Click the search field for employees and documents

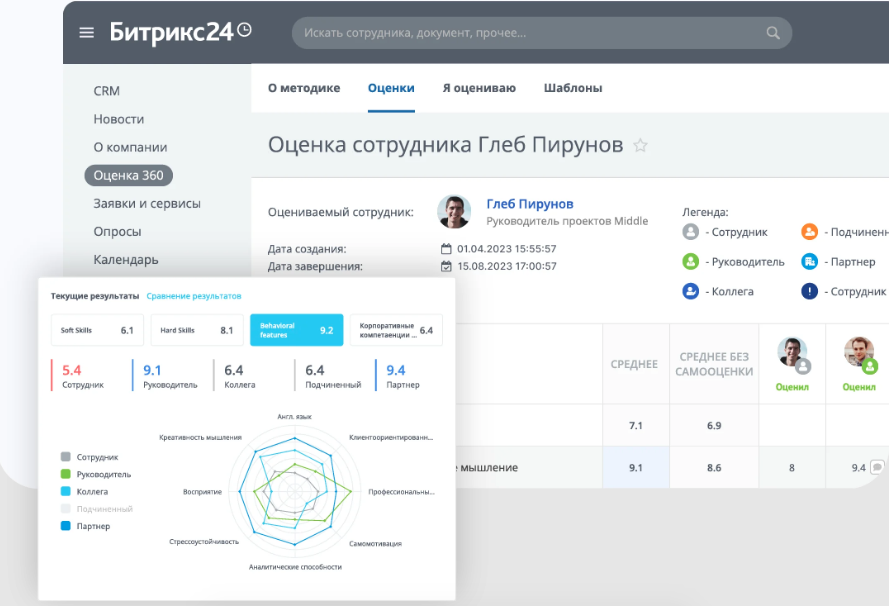pyautogui.click(x=541, y=33)
